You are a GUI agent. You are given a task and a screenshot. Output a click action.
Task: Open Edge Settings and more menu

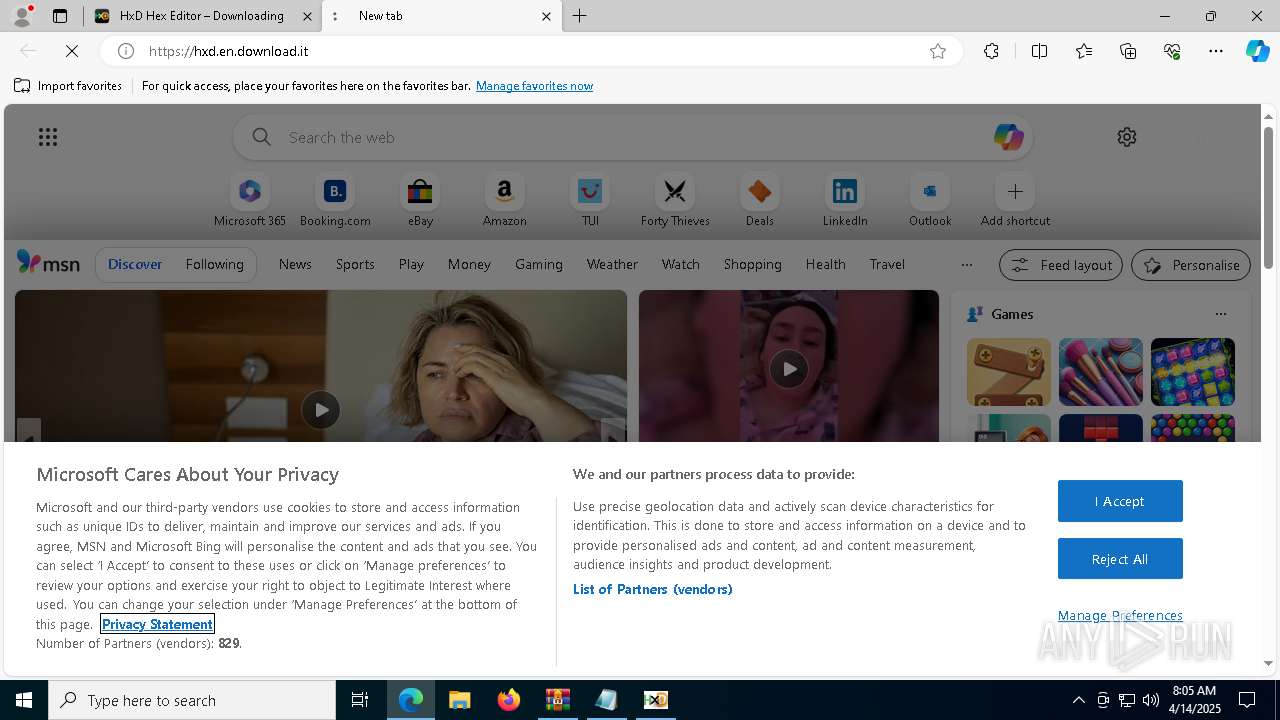coord(1216,51)
